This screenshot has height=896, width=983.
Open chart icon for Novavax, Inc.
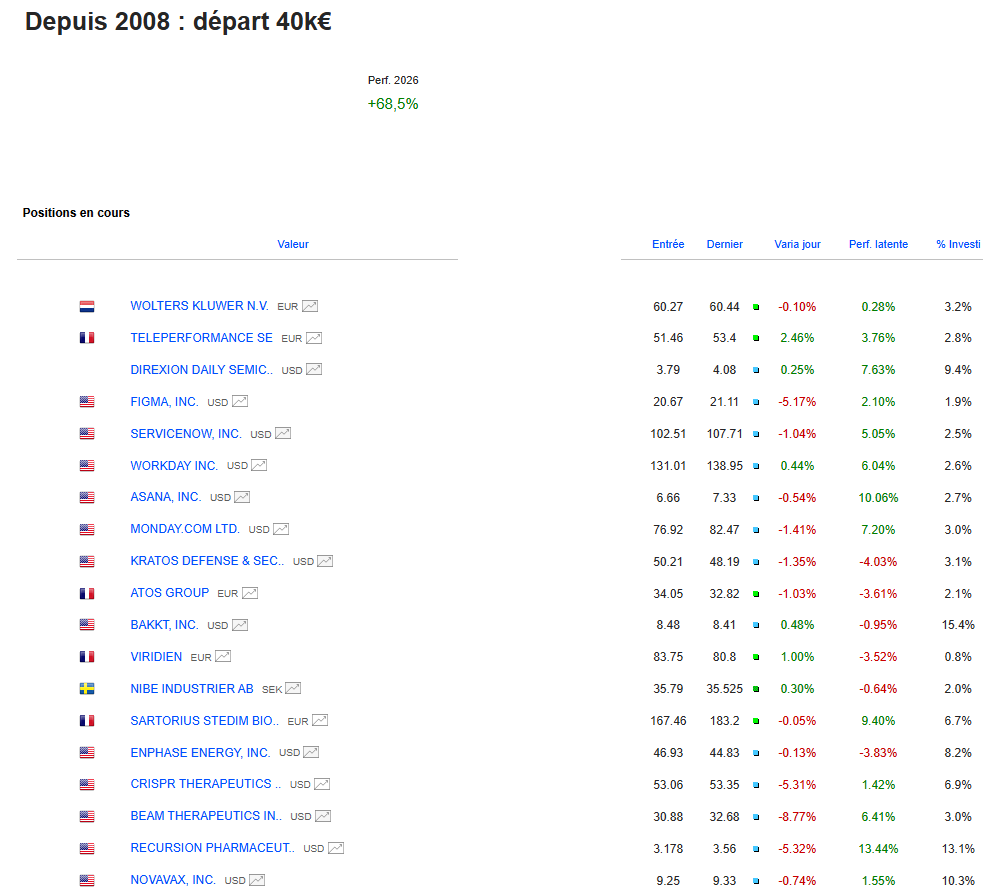pyautogui.click(x=257, y=880)
